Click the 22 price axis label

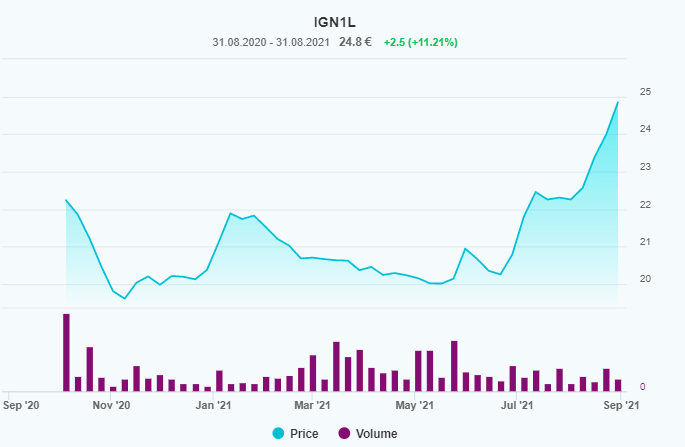[x=645, y=204]
